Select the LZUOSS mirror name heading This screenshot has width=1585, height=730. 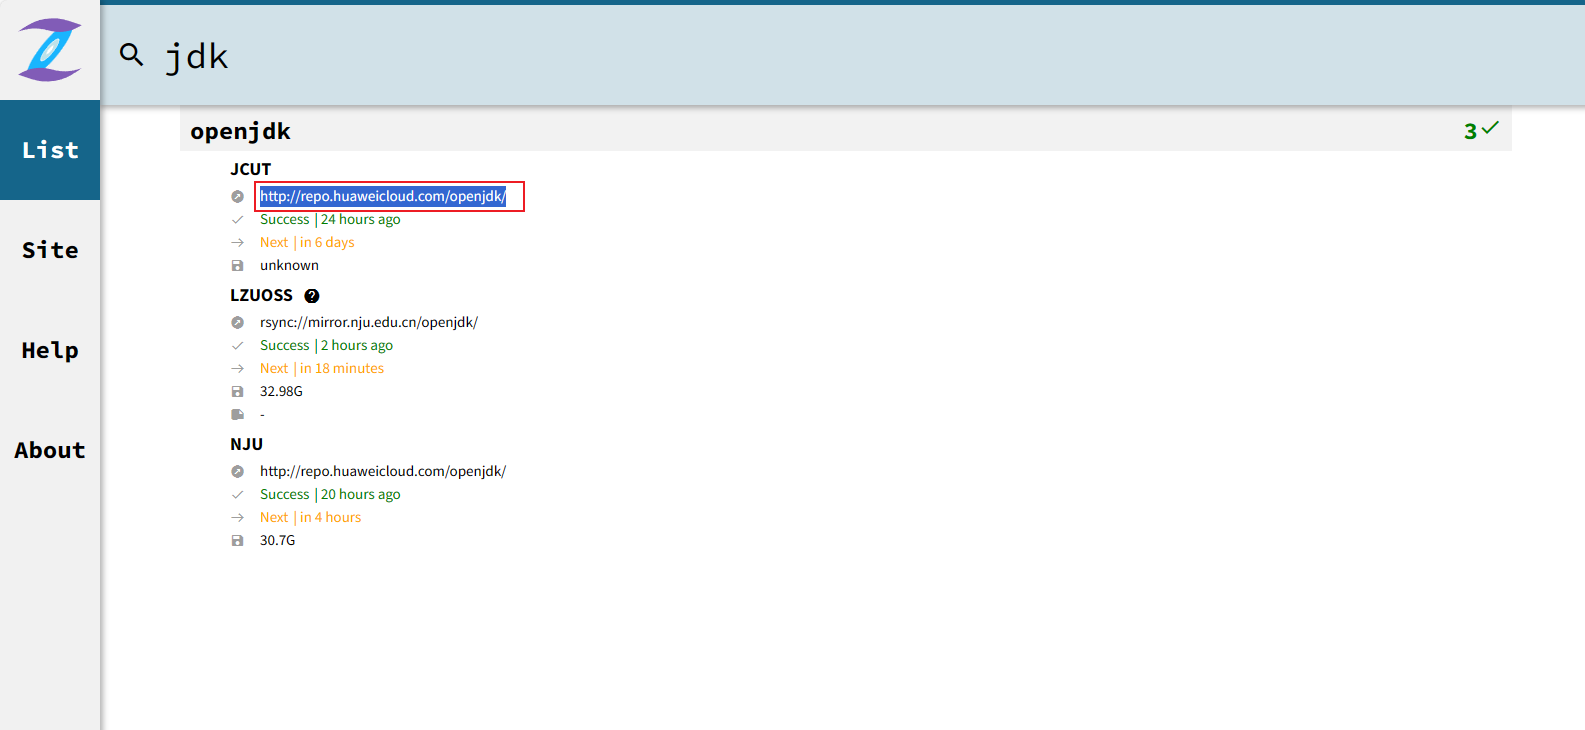[x=261, y=295]
